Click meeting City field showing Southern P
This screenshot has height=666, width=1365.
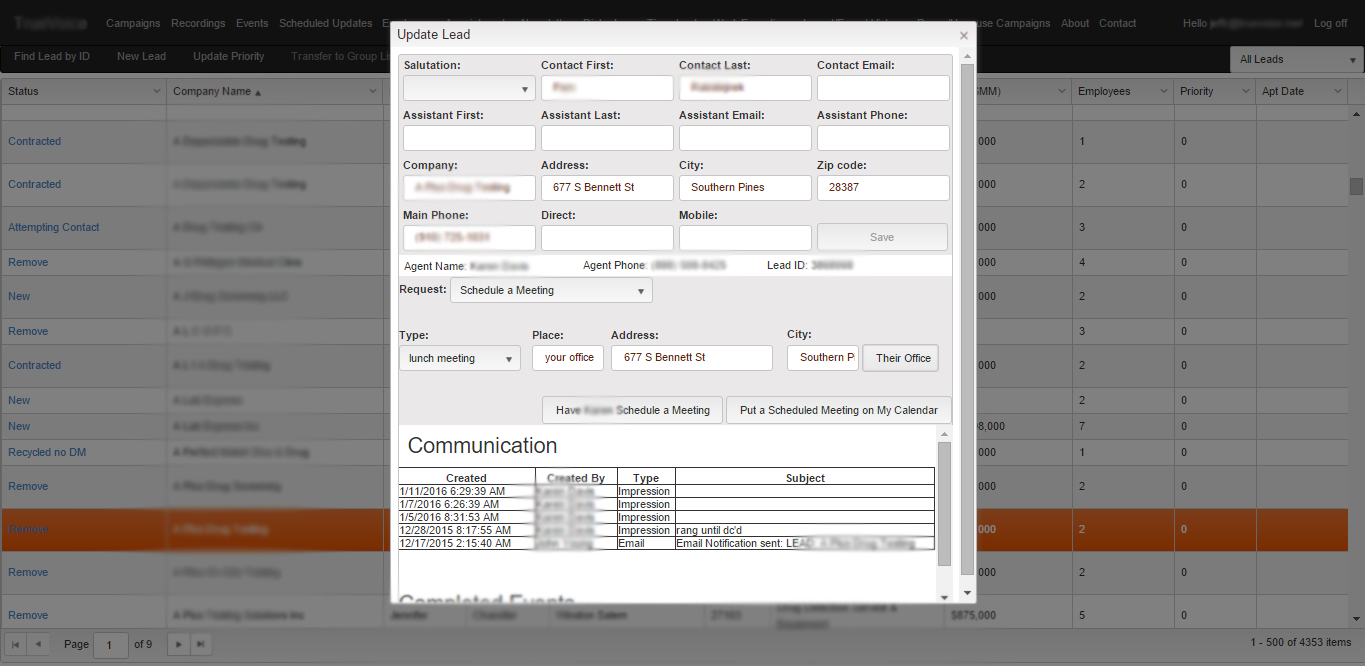(823, 358)
